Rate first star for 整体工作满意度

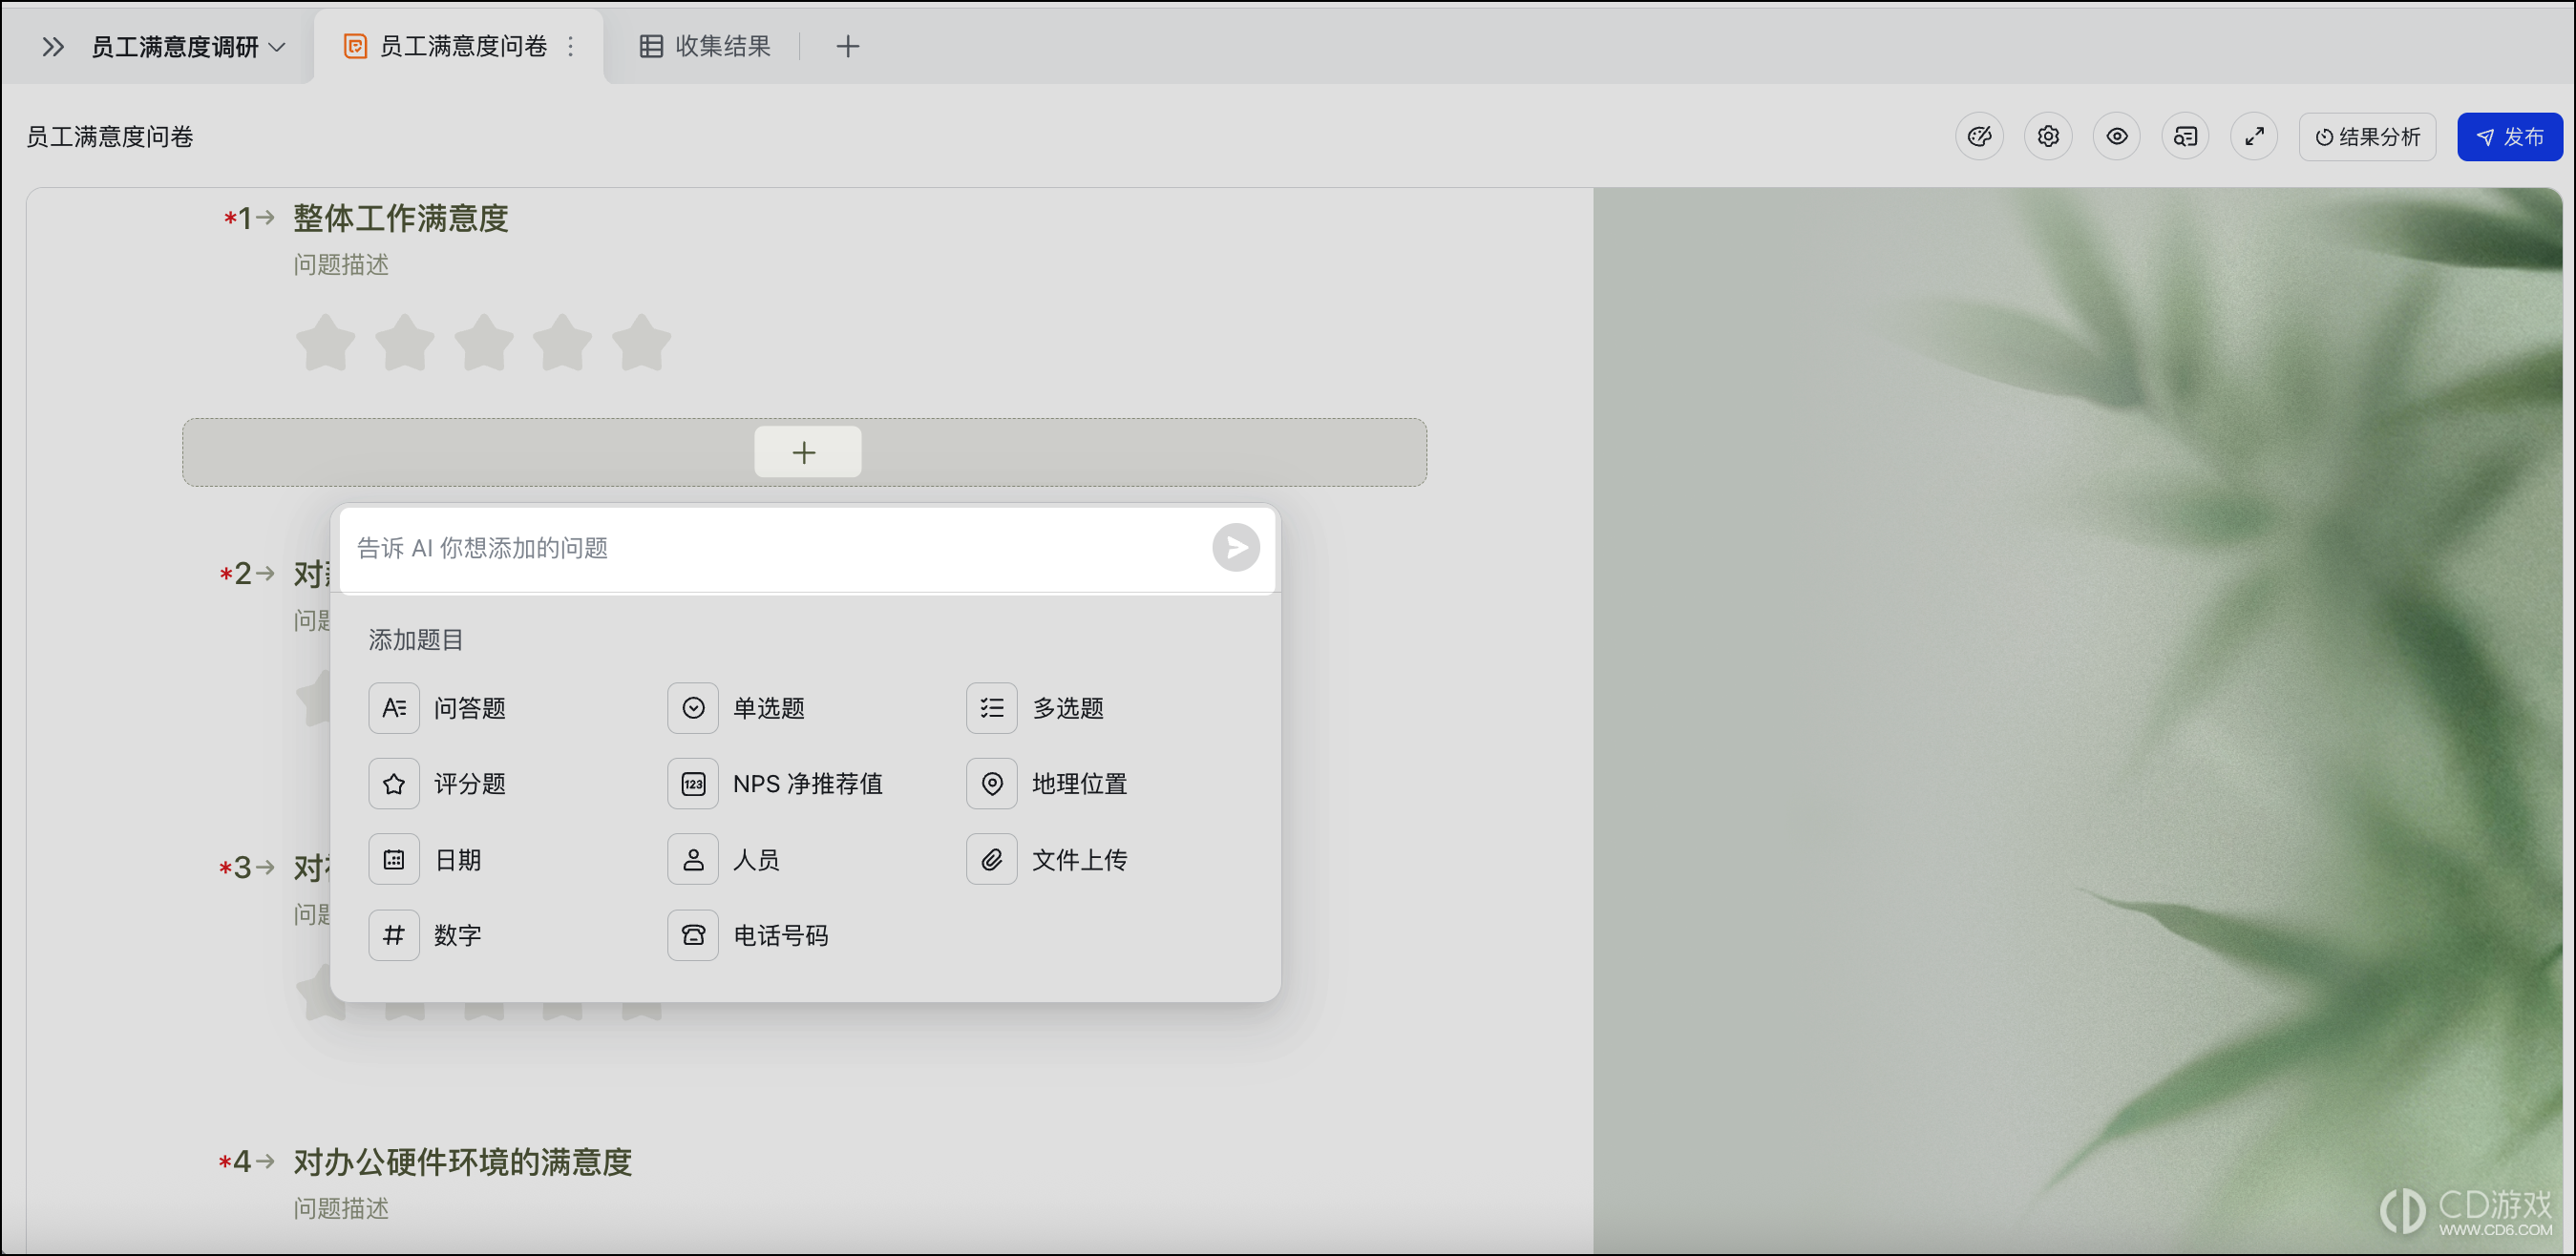(326, 343)
